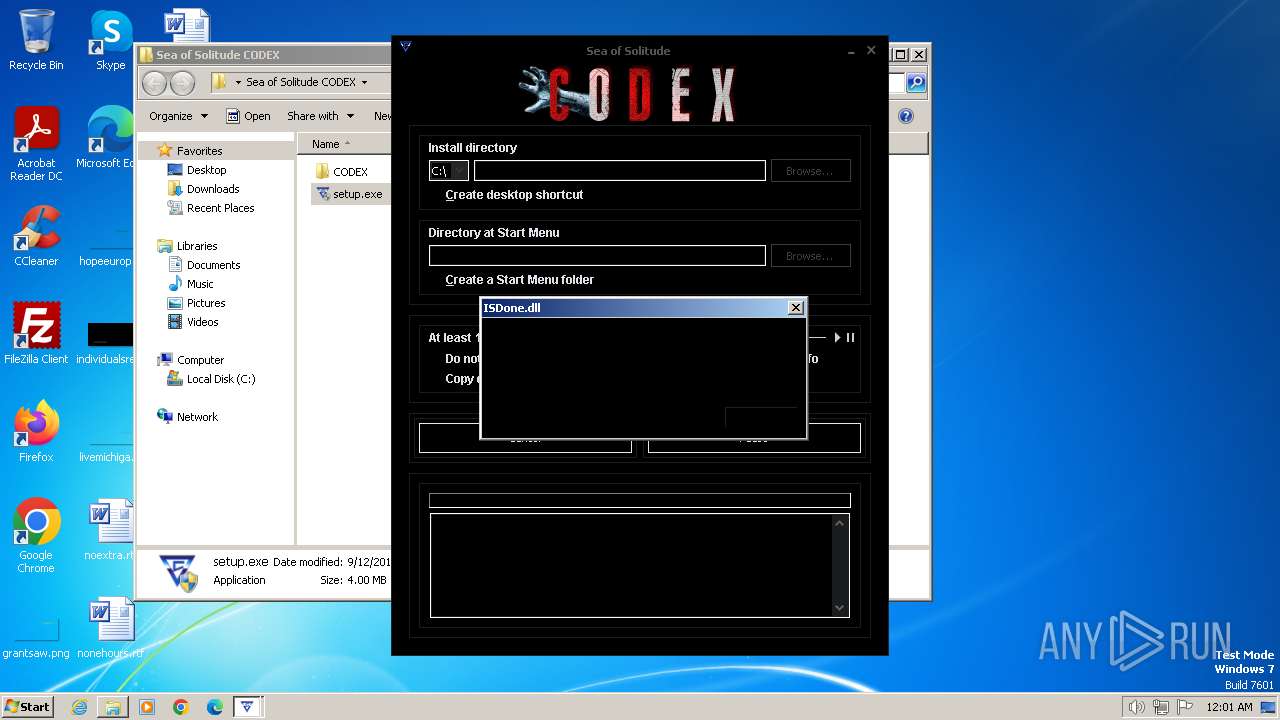
Task: Click the log box scroll-down arrow
Action: (840, 608)
